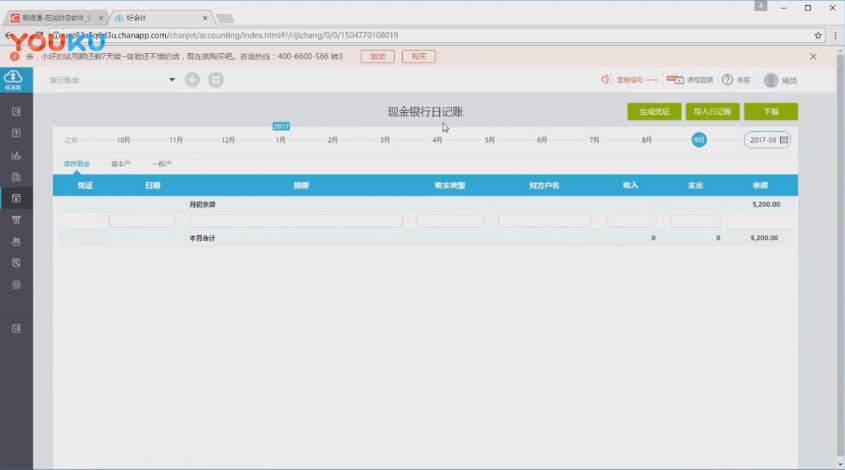This screenshot has width=845, height=470.
Task: Open the 2017-09 date picker
Action: tap(767, 139)
